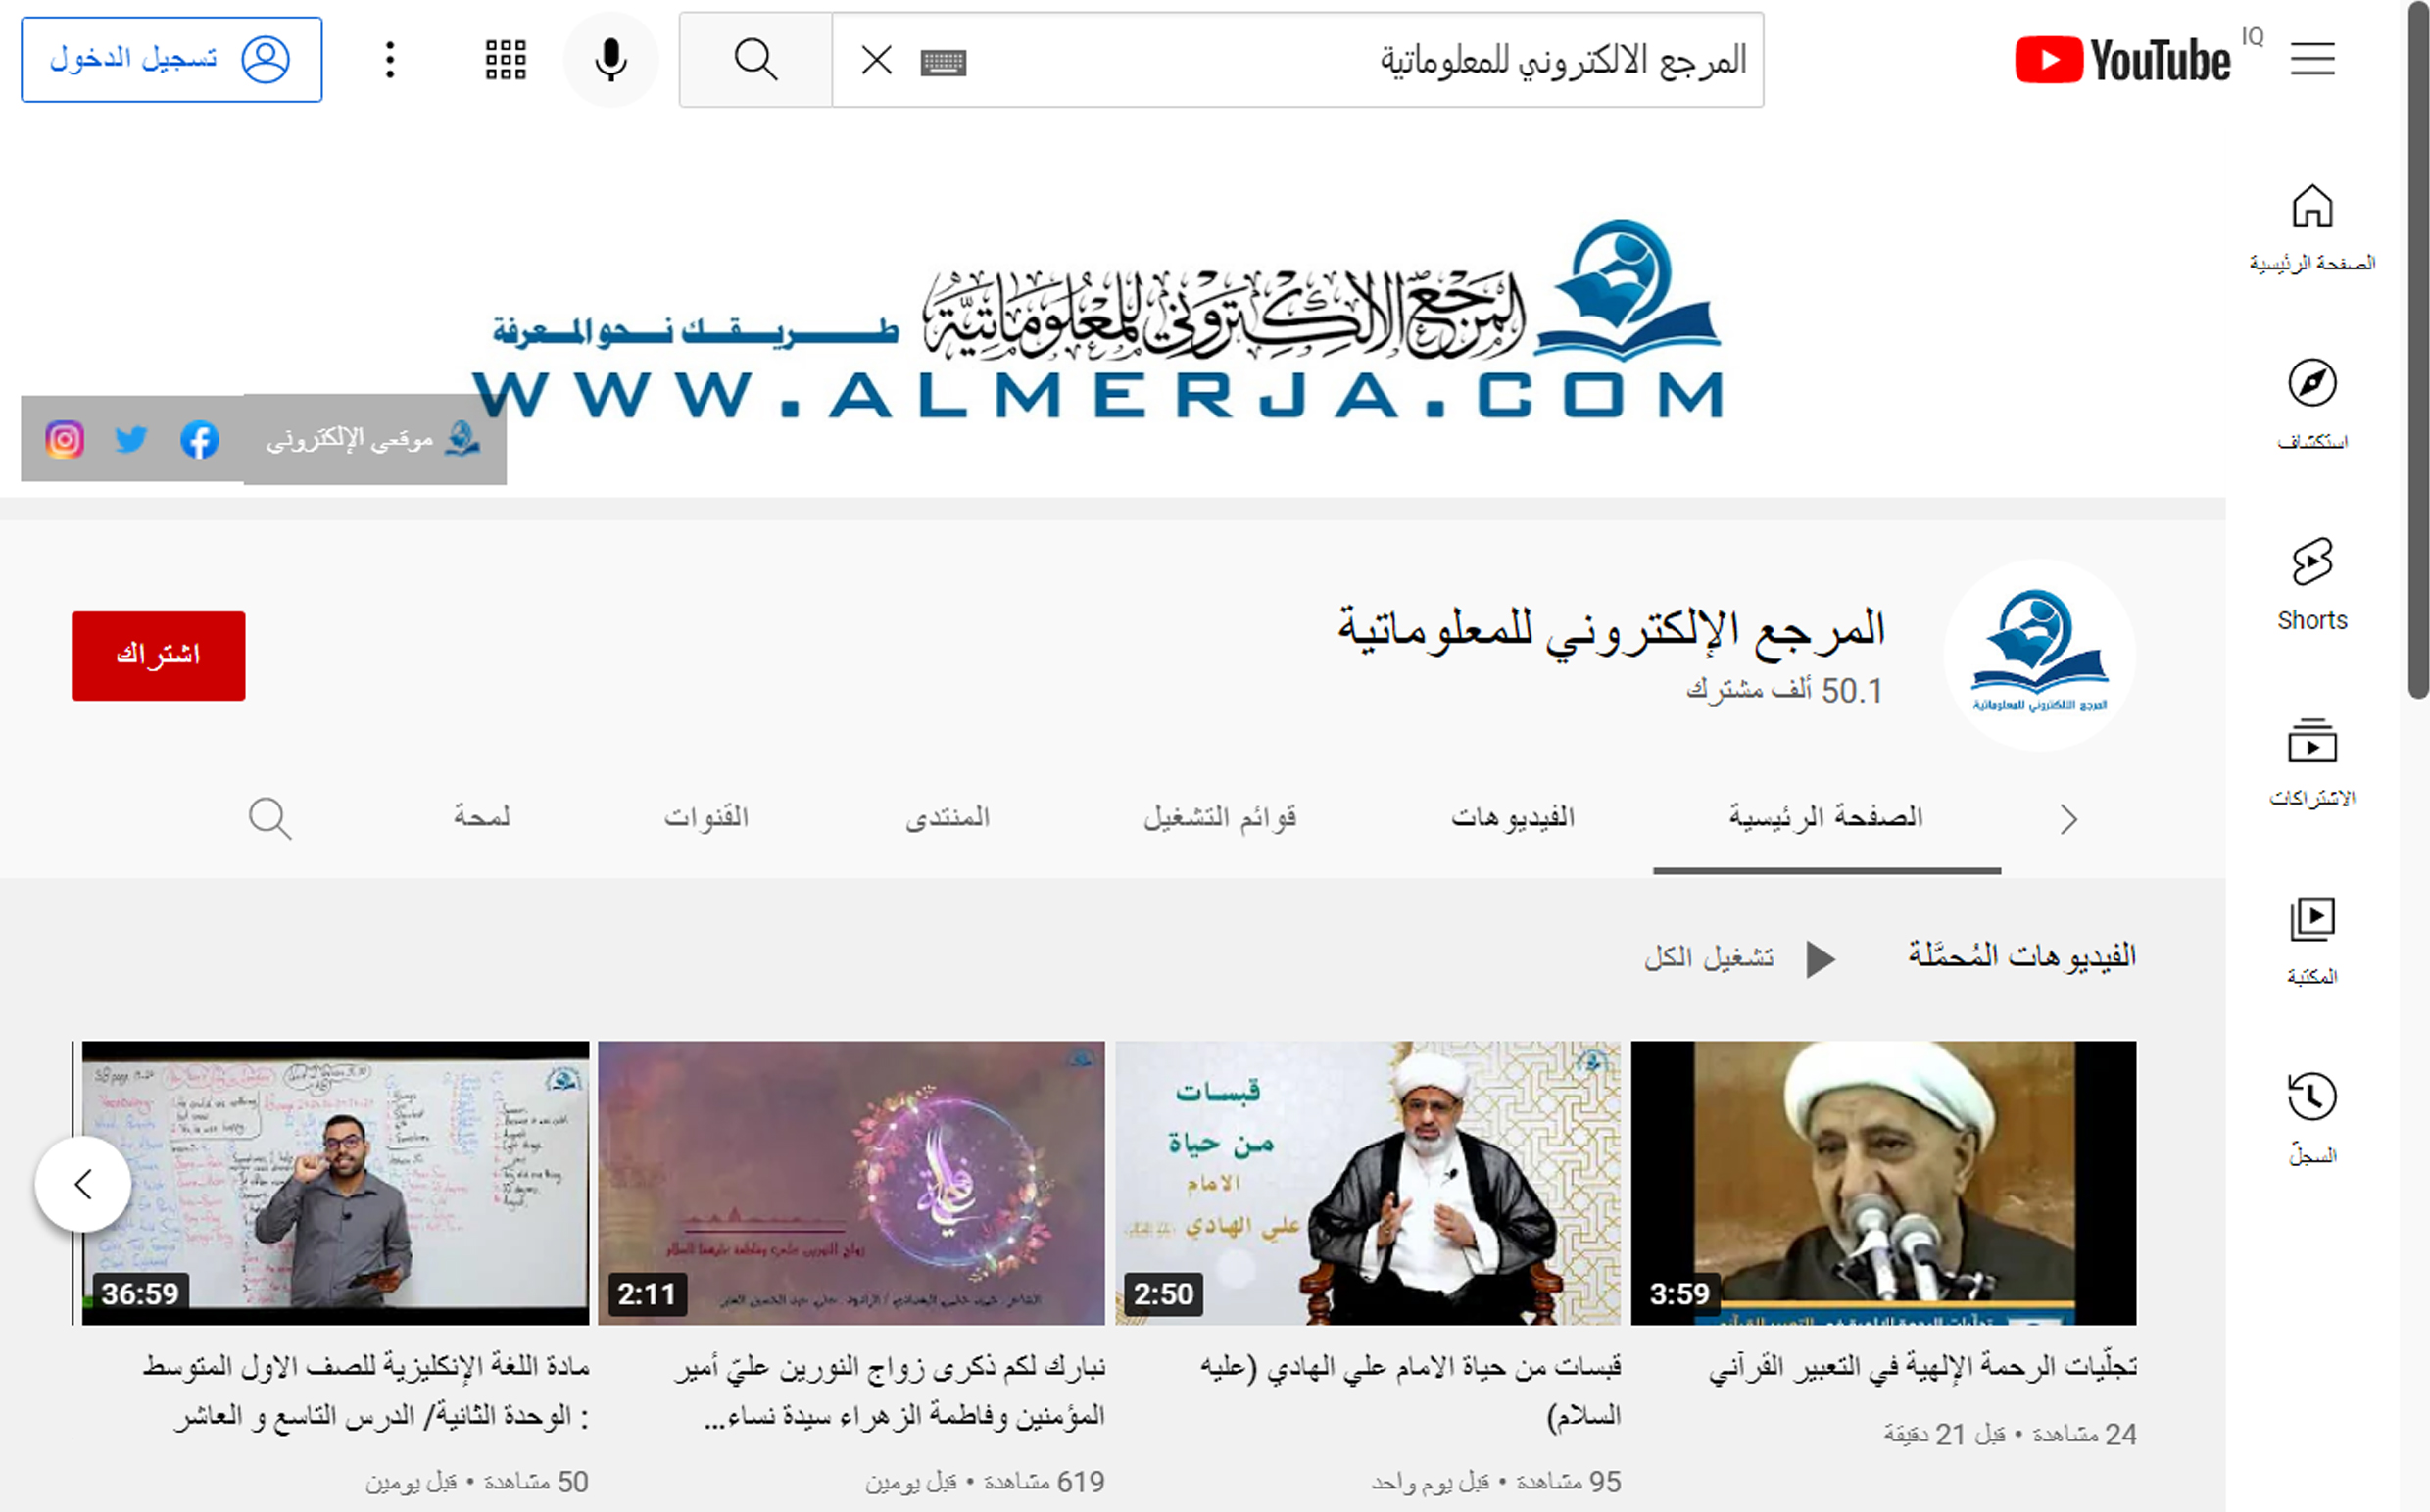Click title مادة اللغة الإنكليزية للصف الاول المتوسط
The image size is (2430, 1512).
pyautogui.click(x=366, y=1391)
